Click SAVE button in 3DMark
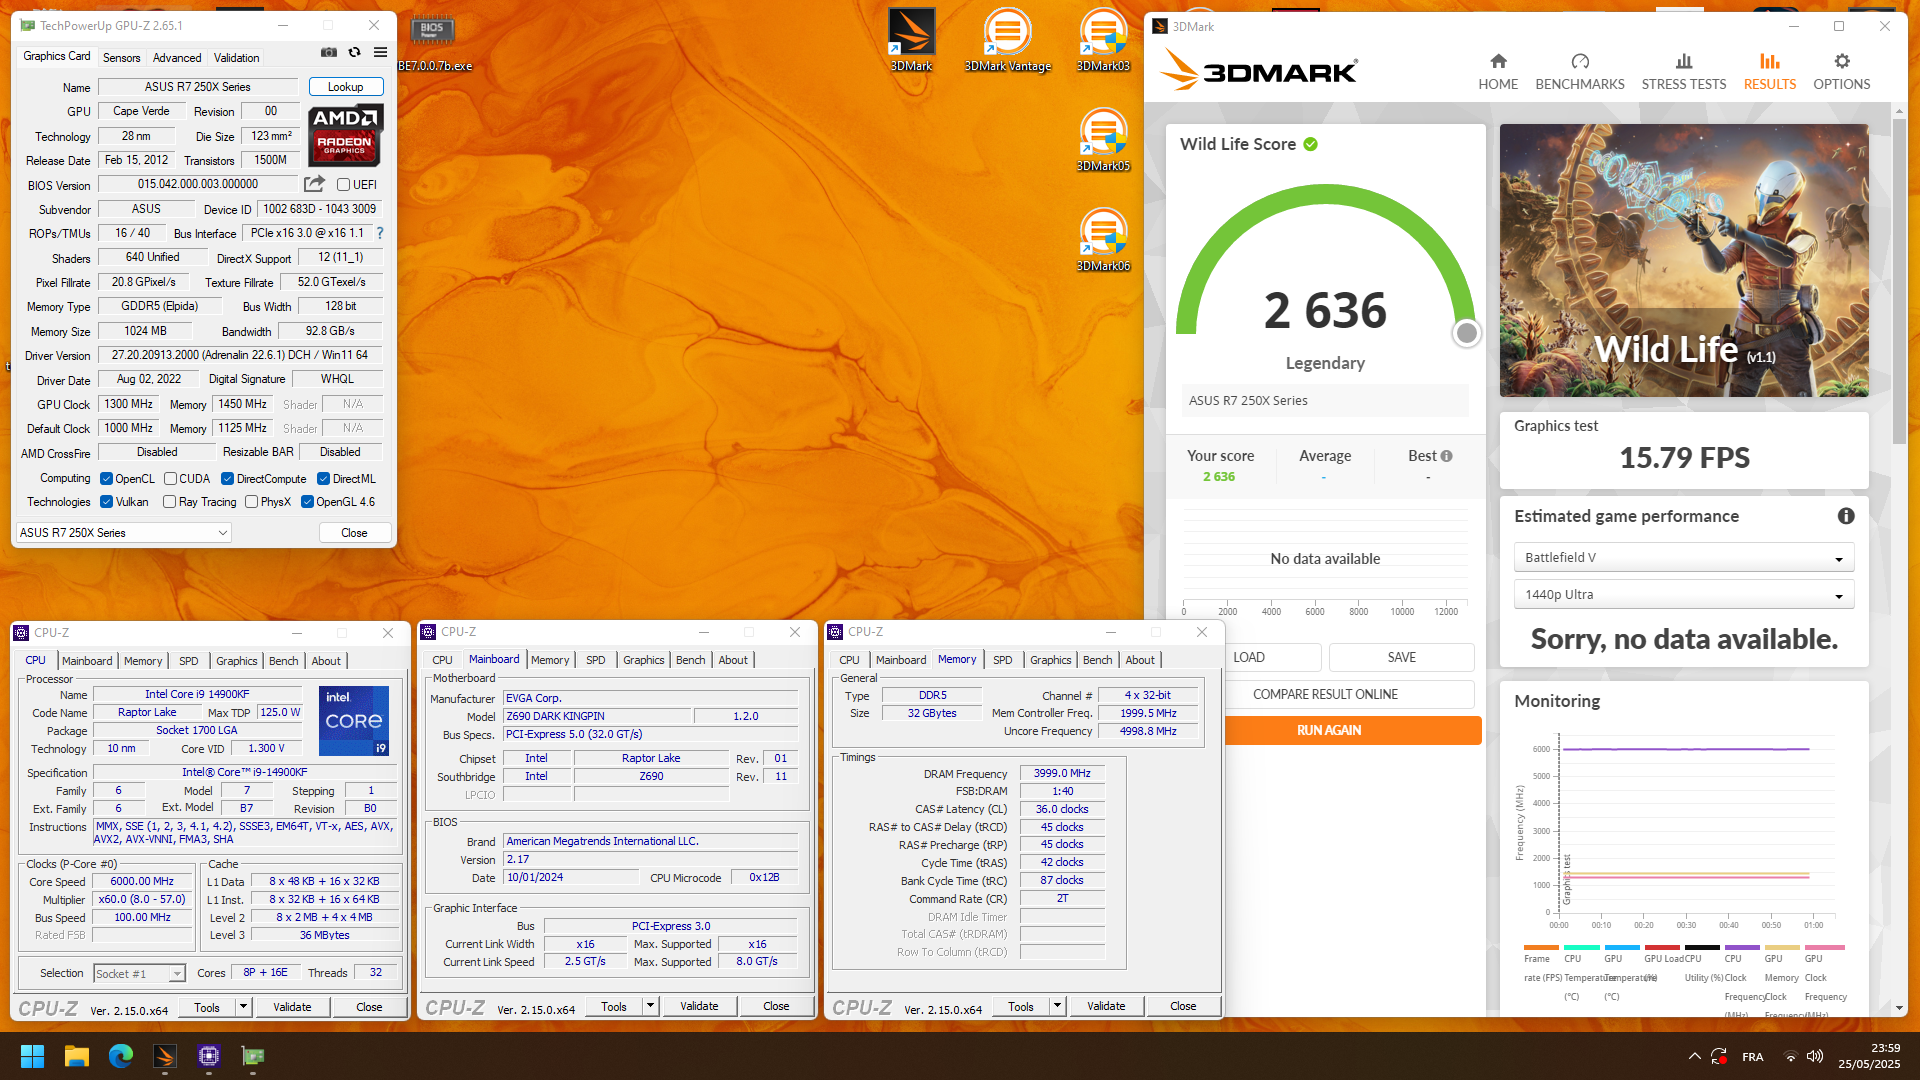 click(1402, 657)
